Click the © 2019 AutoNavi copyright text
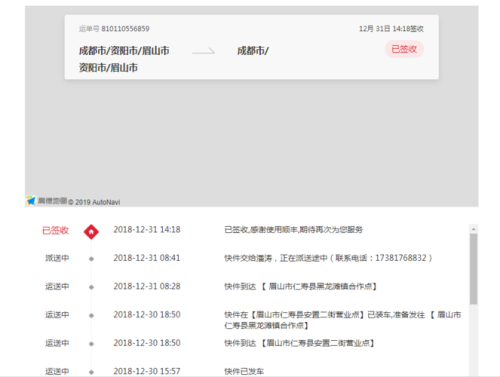The width and height of the screenshot is (500, 377). click(94, 202)
